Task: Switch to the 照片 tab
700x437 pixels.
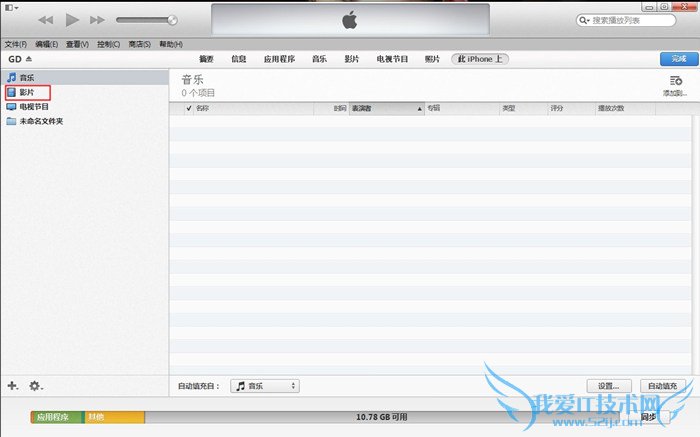Action: tap(432, 59)
